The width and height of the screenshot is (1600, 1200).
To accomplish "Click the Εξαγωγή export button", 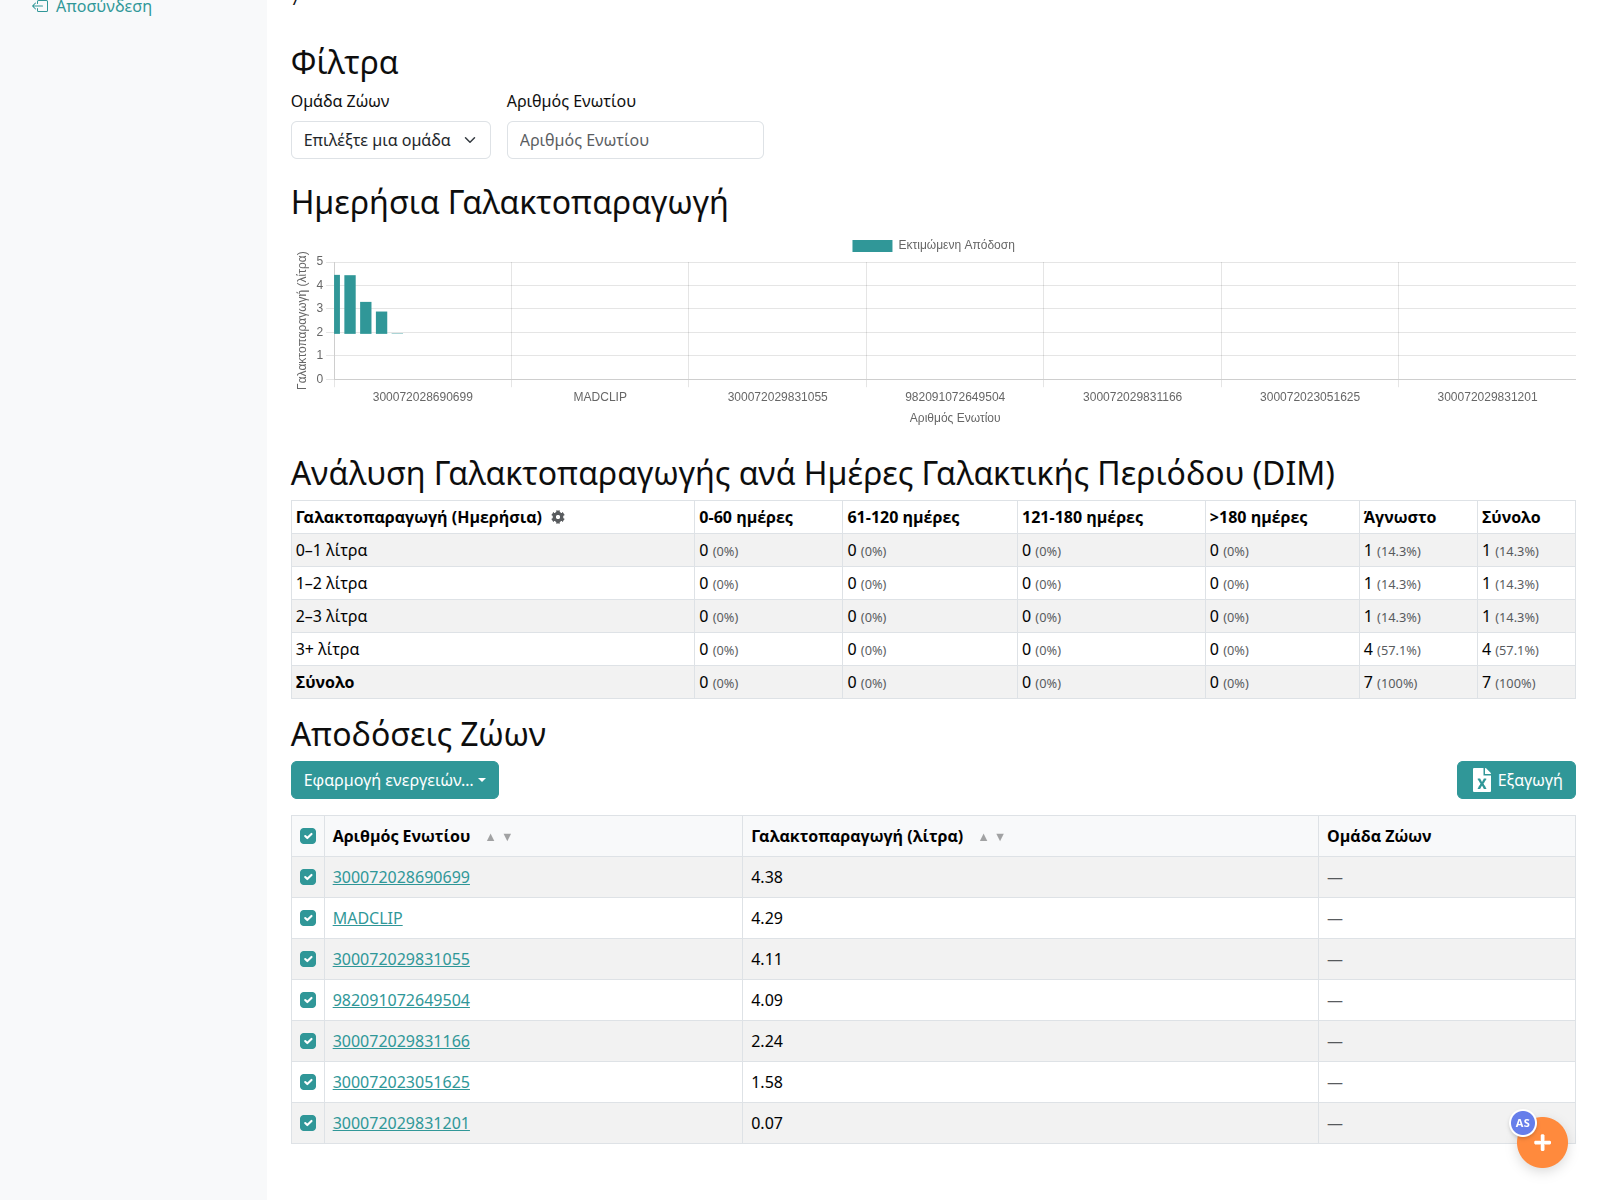I will click(1515, 780).
